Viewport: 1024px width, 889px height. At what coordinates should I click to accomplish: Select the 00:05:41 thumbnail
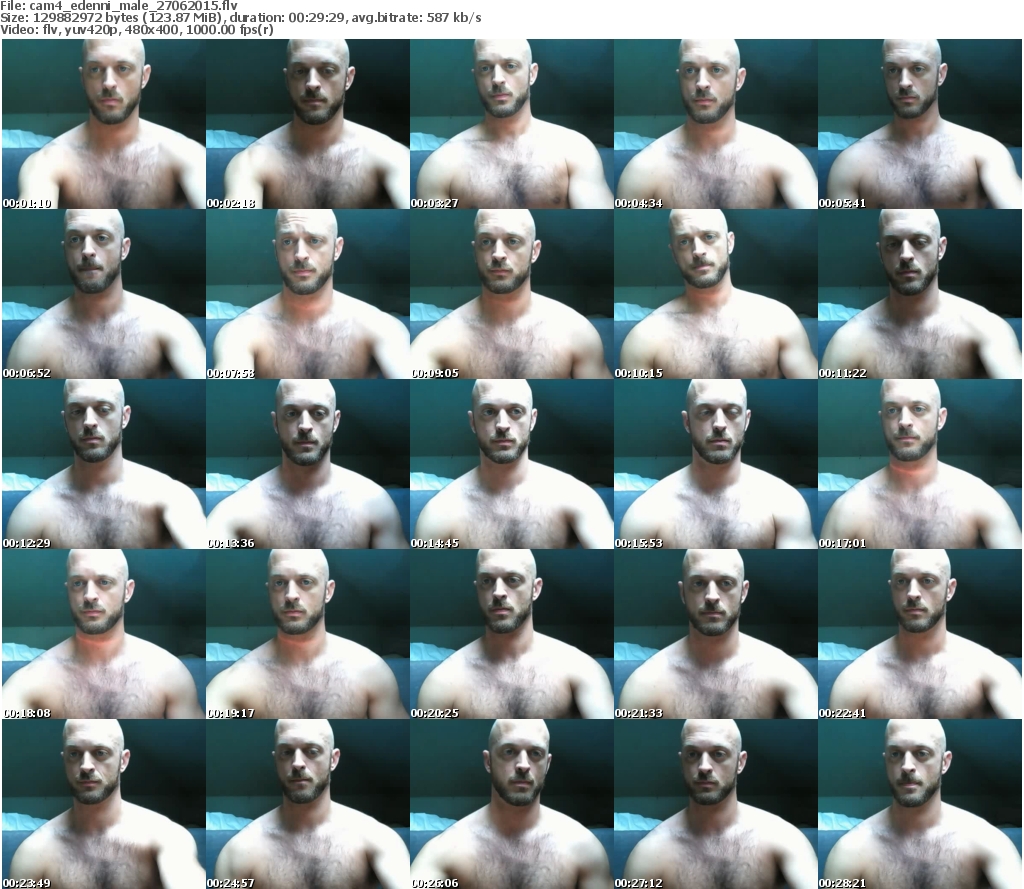click(x=920, y=124)
